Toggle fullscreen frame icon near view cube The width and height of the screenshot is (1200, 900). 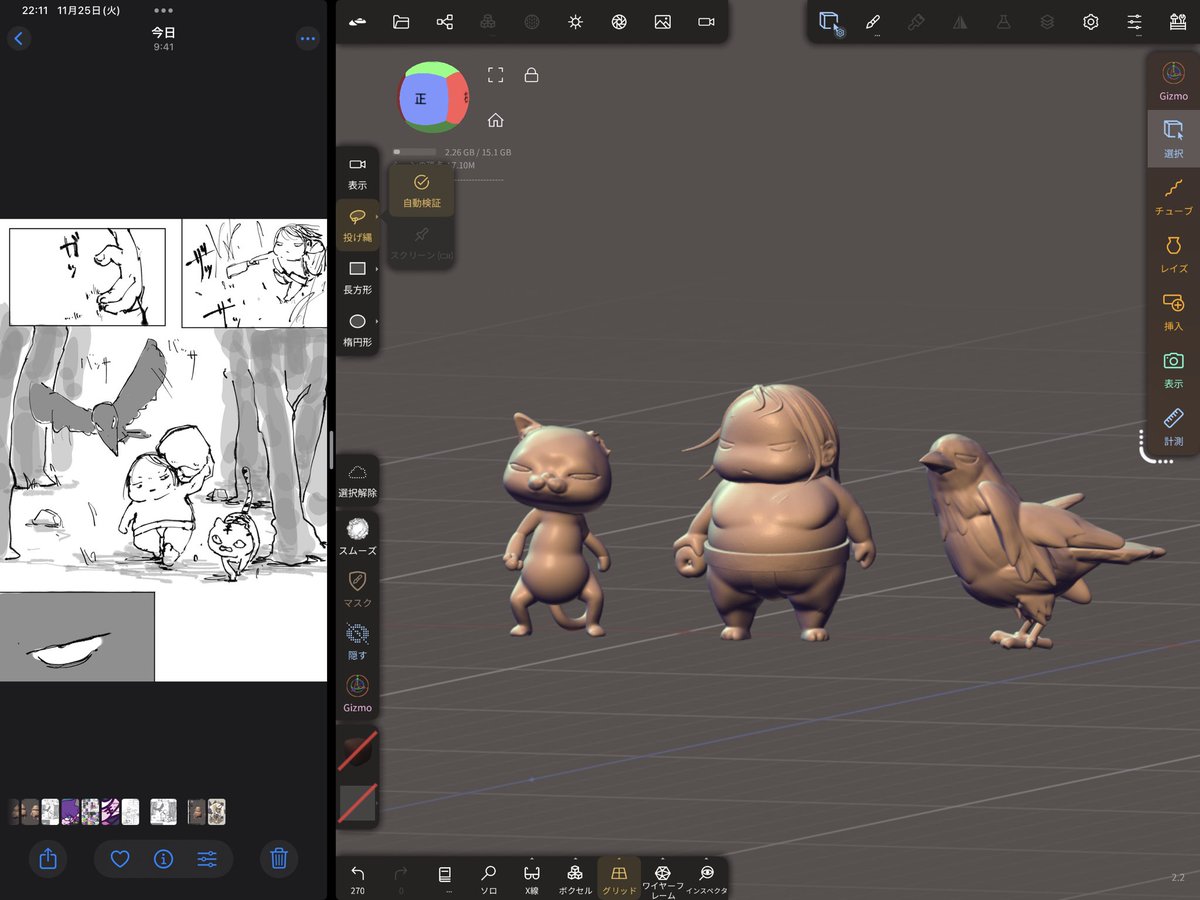[495, 75]
